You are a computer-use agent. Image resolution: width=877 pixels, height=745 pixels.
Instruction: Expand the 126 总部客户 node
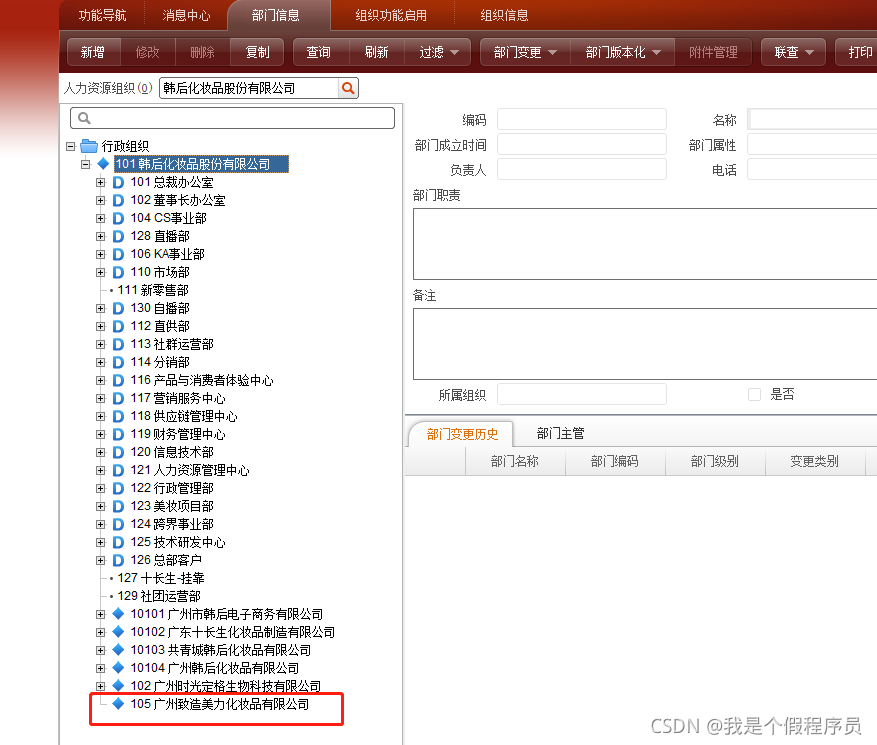(101, 560)
